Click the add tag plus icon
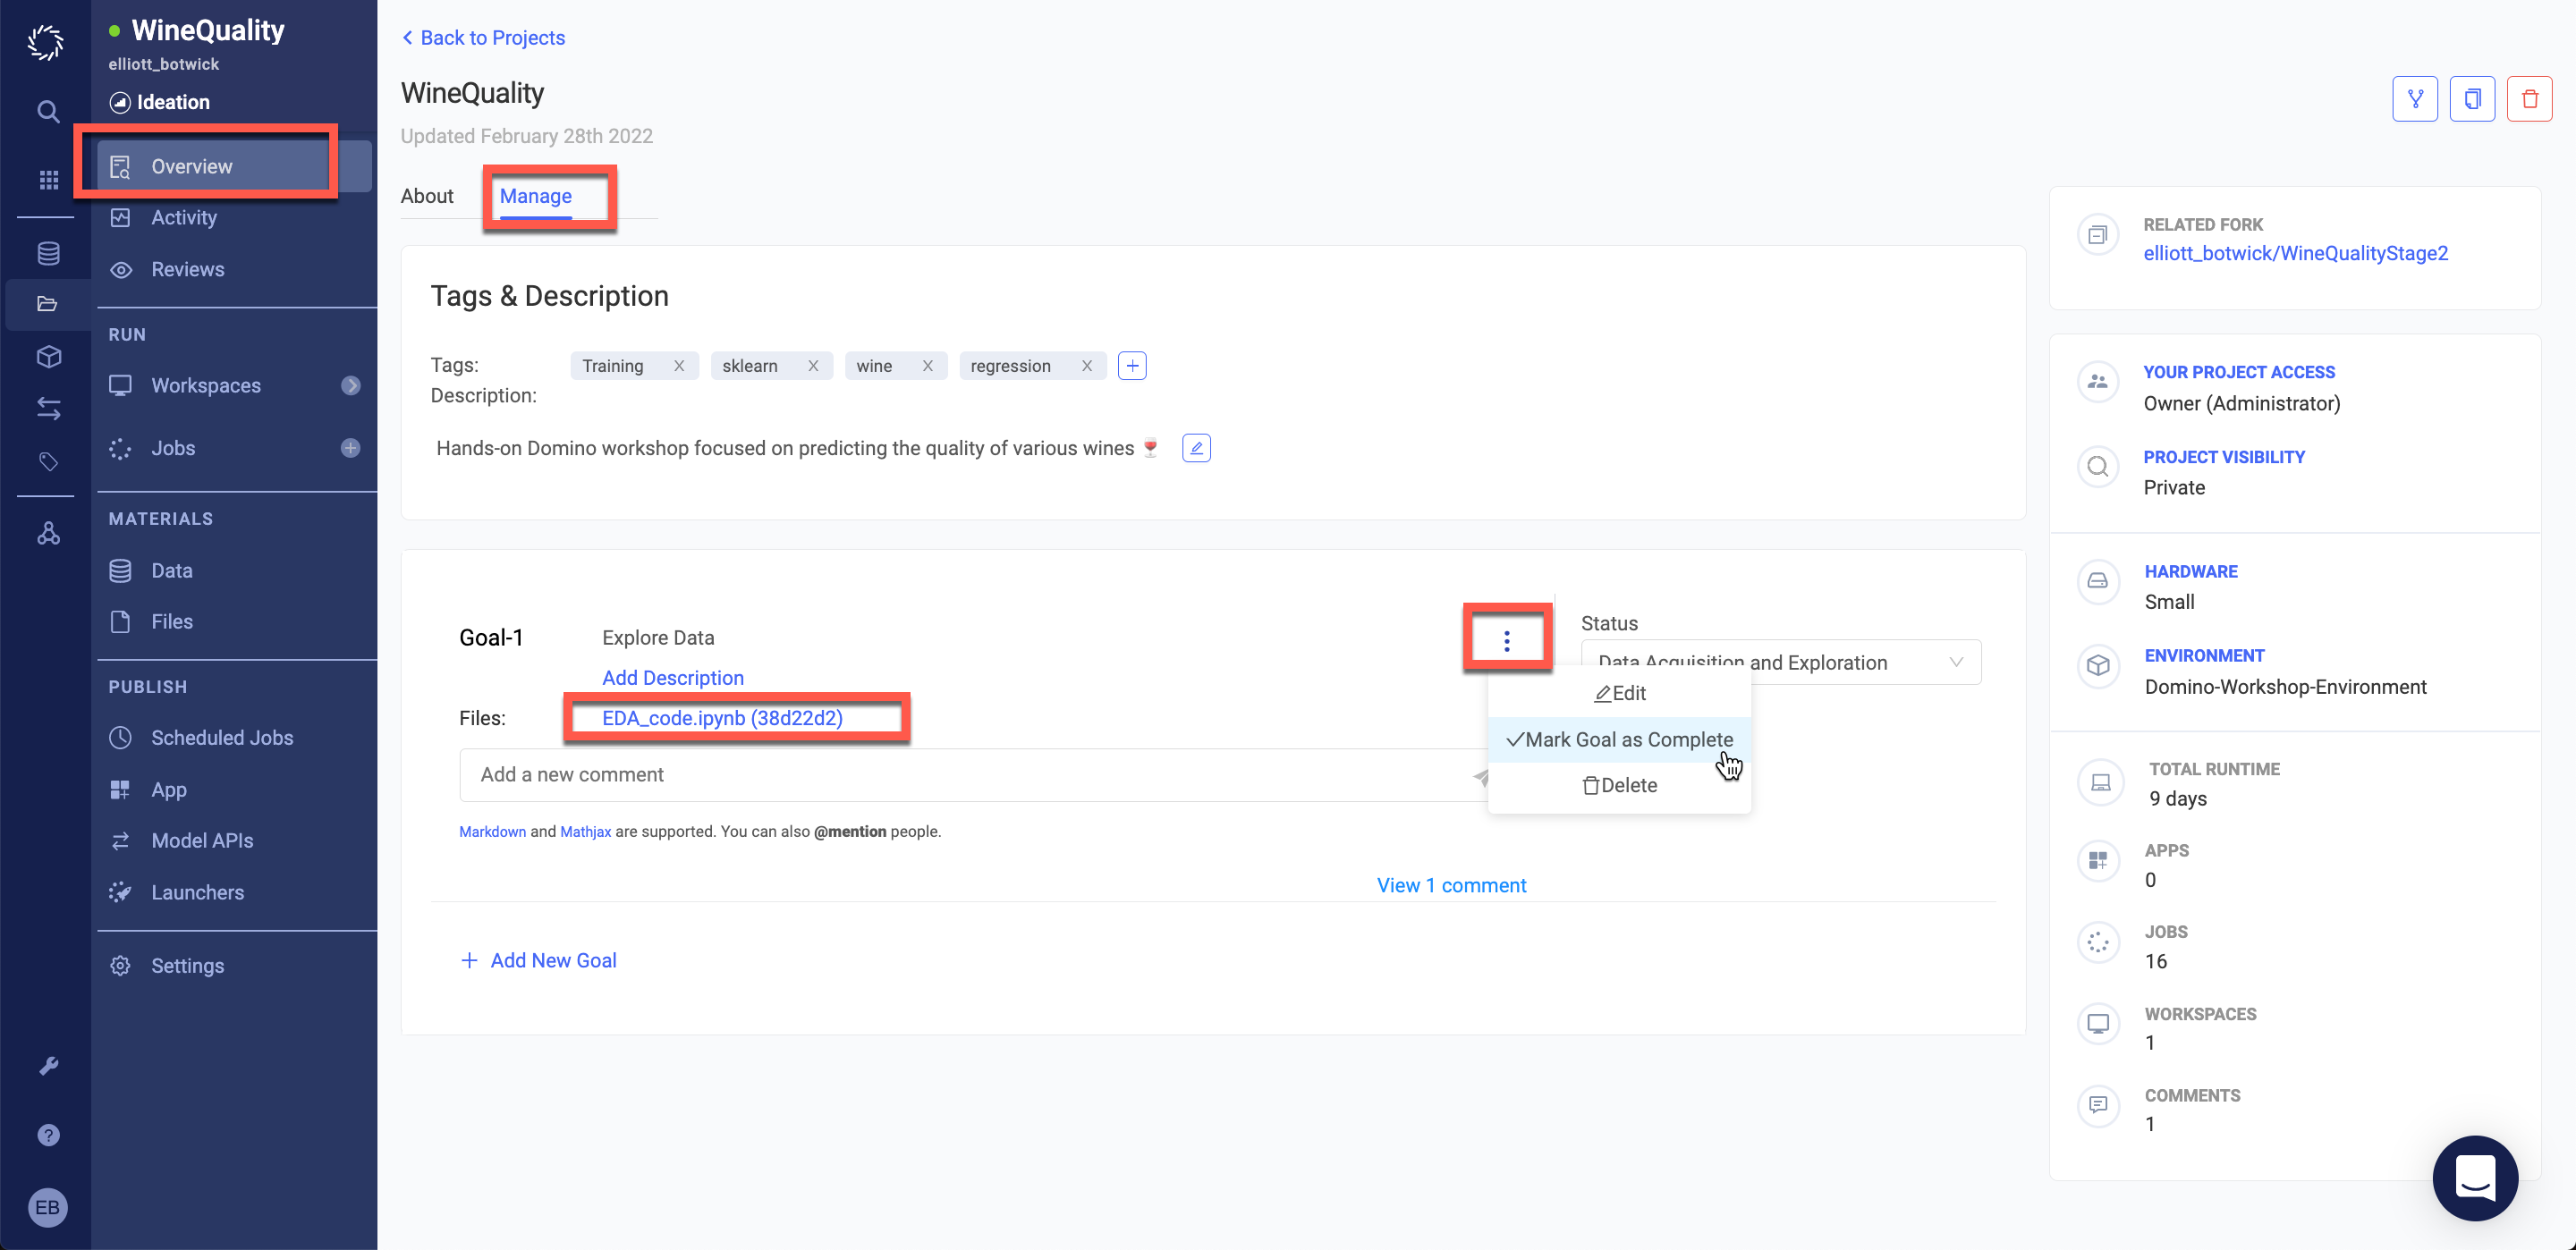Viewport: 2576px width, 1250px height. [1132, 366]
